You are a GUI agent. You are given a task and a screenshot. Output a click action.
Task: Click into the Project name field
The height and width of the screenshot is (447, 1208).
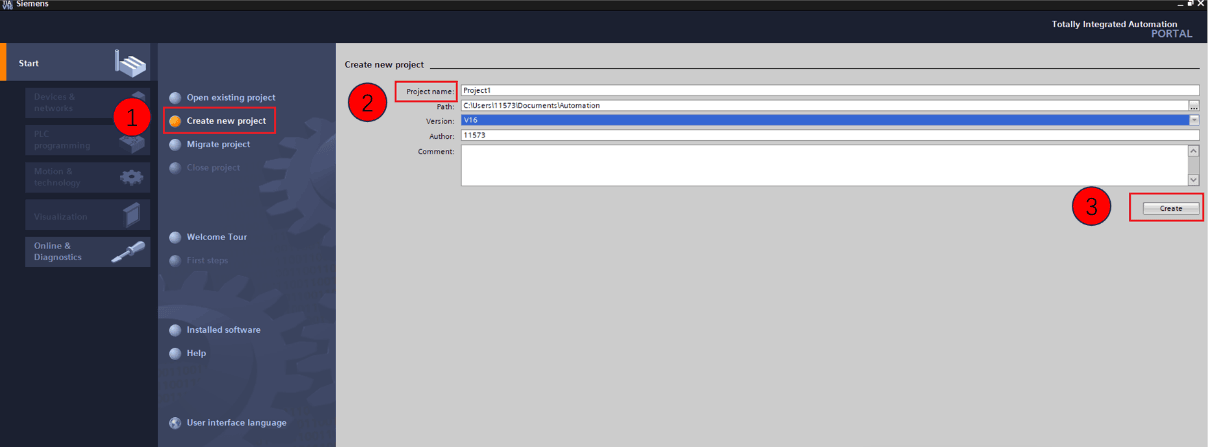coord(829,90)
